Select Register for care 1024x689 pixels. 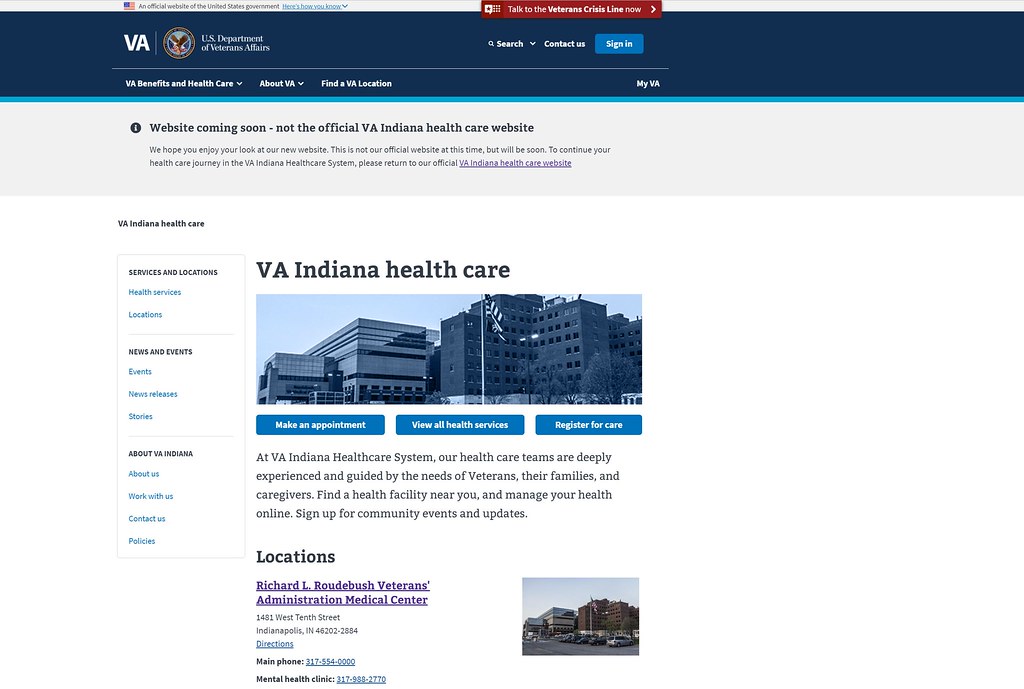pyautogui.click(x=588, y=424)
